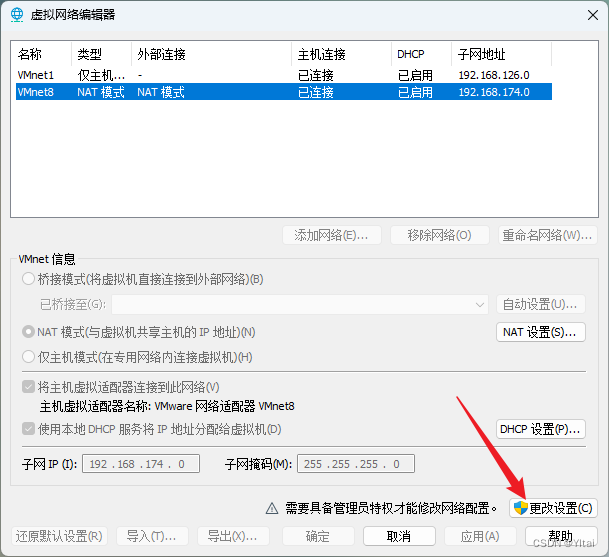Click 需要具备管理员特权 warning text
Image resolution: width=609 pixels, height=557 pixels.
(x=391, y=508)
